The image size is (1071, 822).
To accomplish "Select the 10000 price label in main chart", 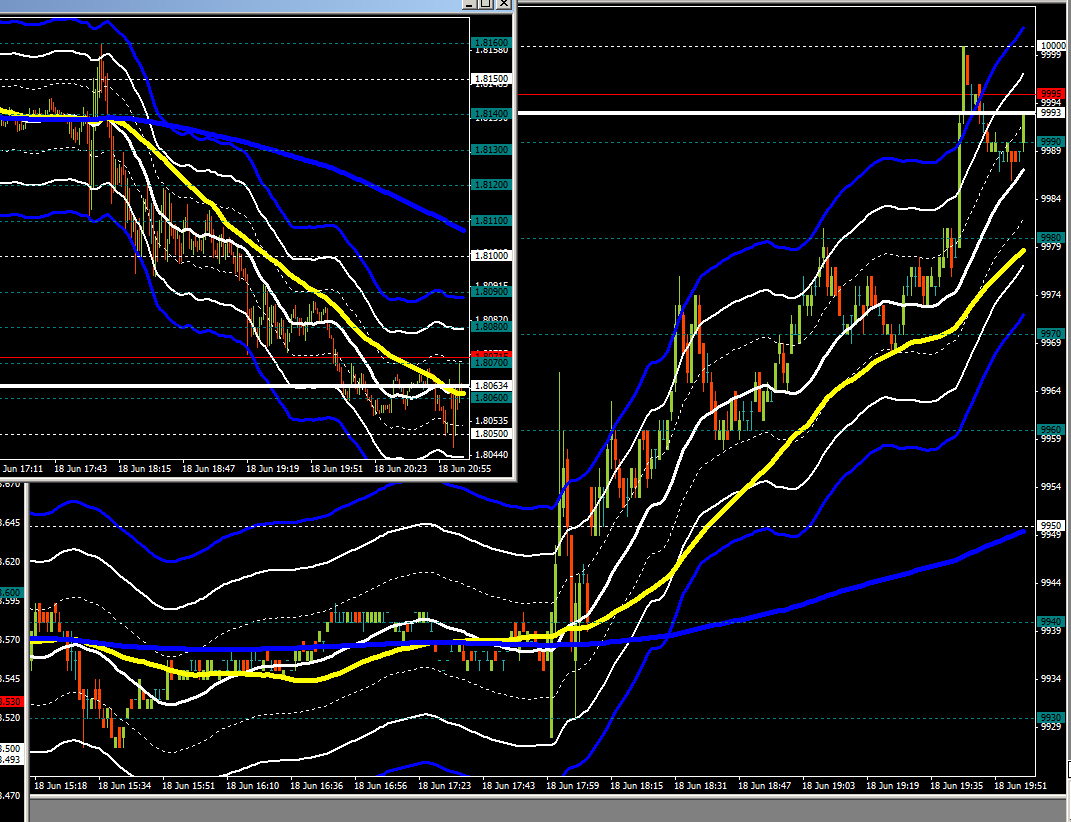I will tap(1052, 45).
